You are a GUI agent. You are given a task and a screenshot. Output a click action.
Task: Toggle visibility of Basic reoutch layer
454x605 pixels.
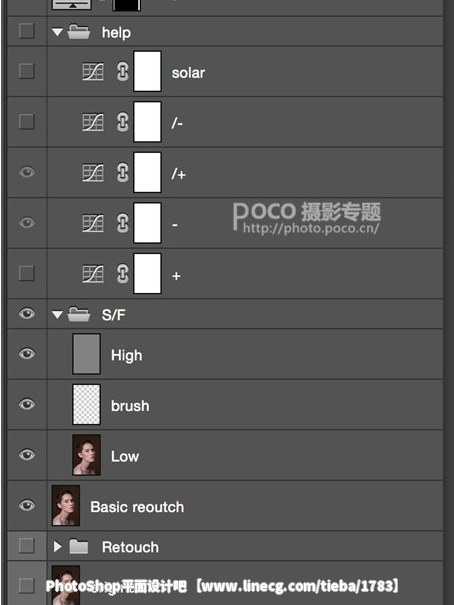point(27,505)
